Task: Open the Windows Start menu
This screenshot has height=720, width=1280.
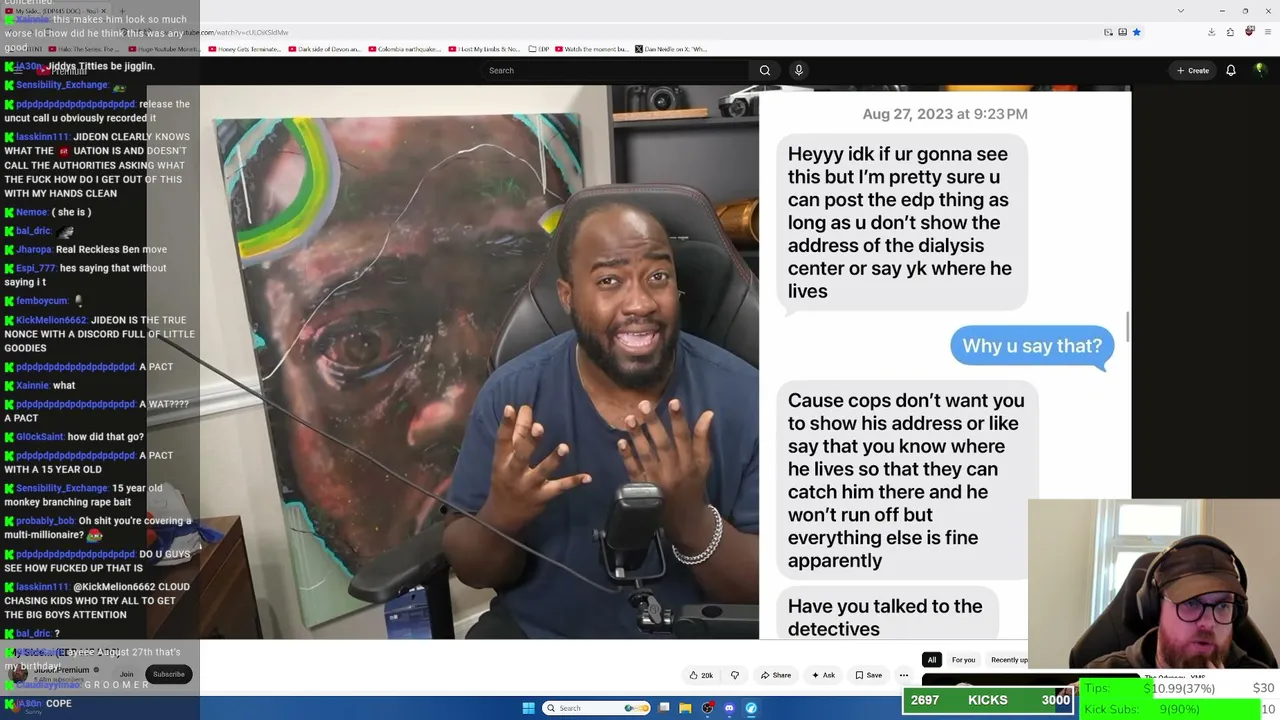Action: 529,708
